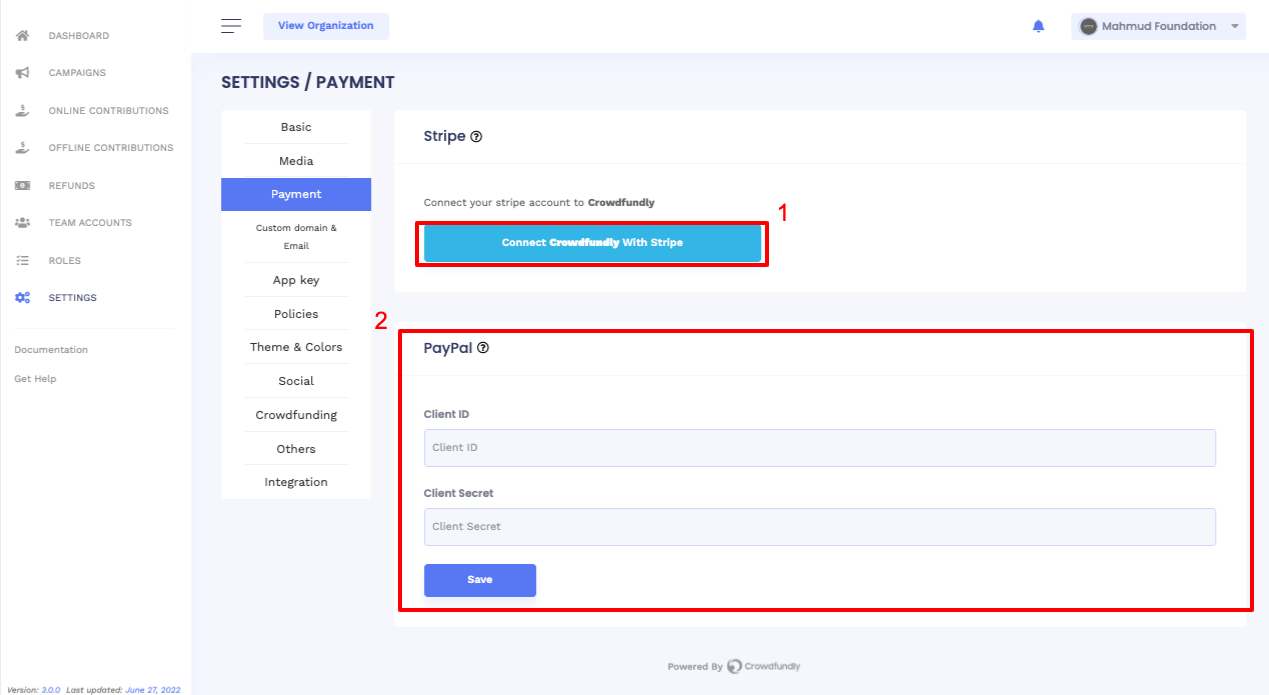This screenshot has width=1269, height=695.
Task: Click the Online Contributions hand icon
Action: coord(22,111)
